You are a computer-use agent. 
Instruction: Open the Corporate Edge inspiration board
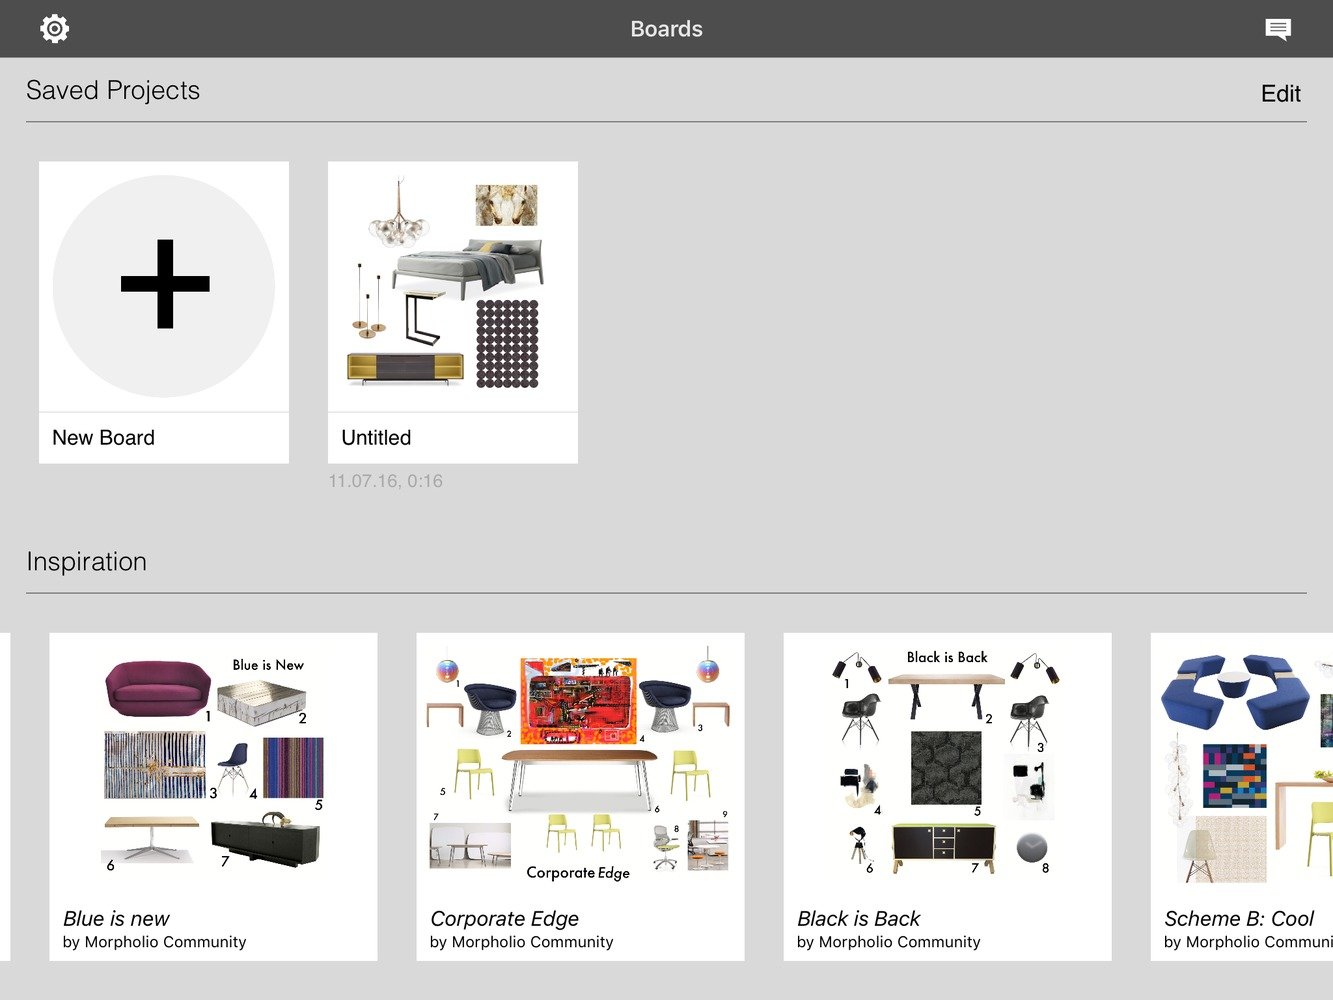(580, 770)
